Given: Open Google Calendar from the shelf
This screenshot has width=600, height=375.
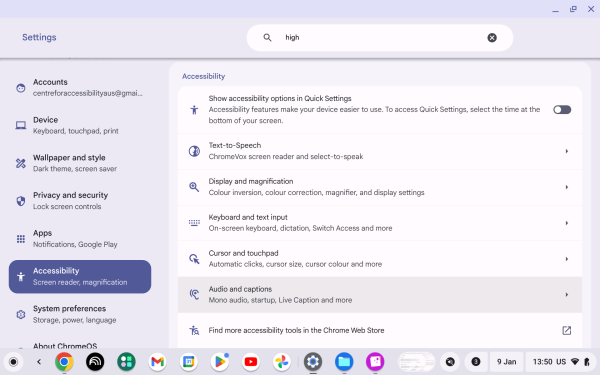Looking at the screenshot, I should click(188, 362).
